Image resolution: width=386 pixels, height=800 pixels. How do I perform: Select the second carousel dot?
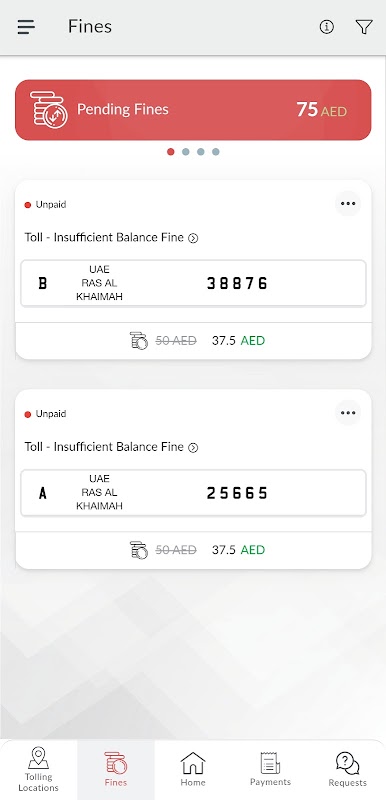coord(186,152)
